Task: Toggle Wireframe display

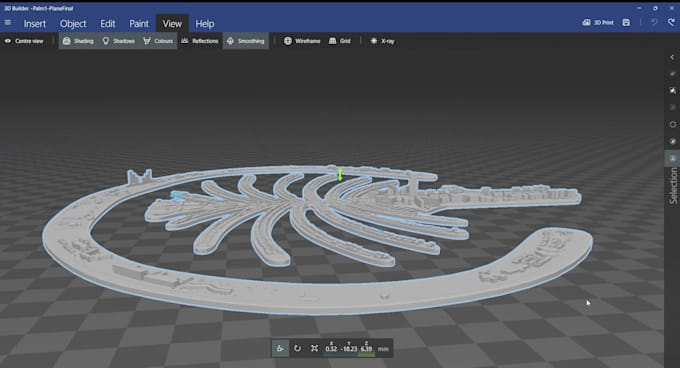Action: [302, 41]
